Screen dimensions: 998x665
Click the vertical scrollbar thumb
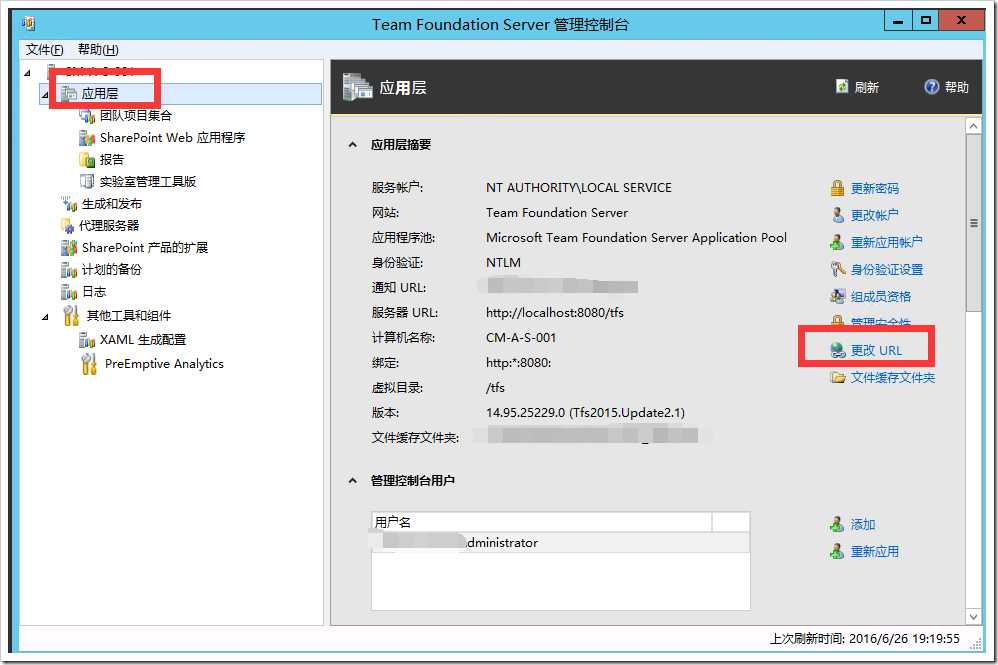click(973, 223)
